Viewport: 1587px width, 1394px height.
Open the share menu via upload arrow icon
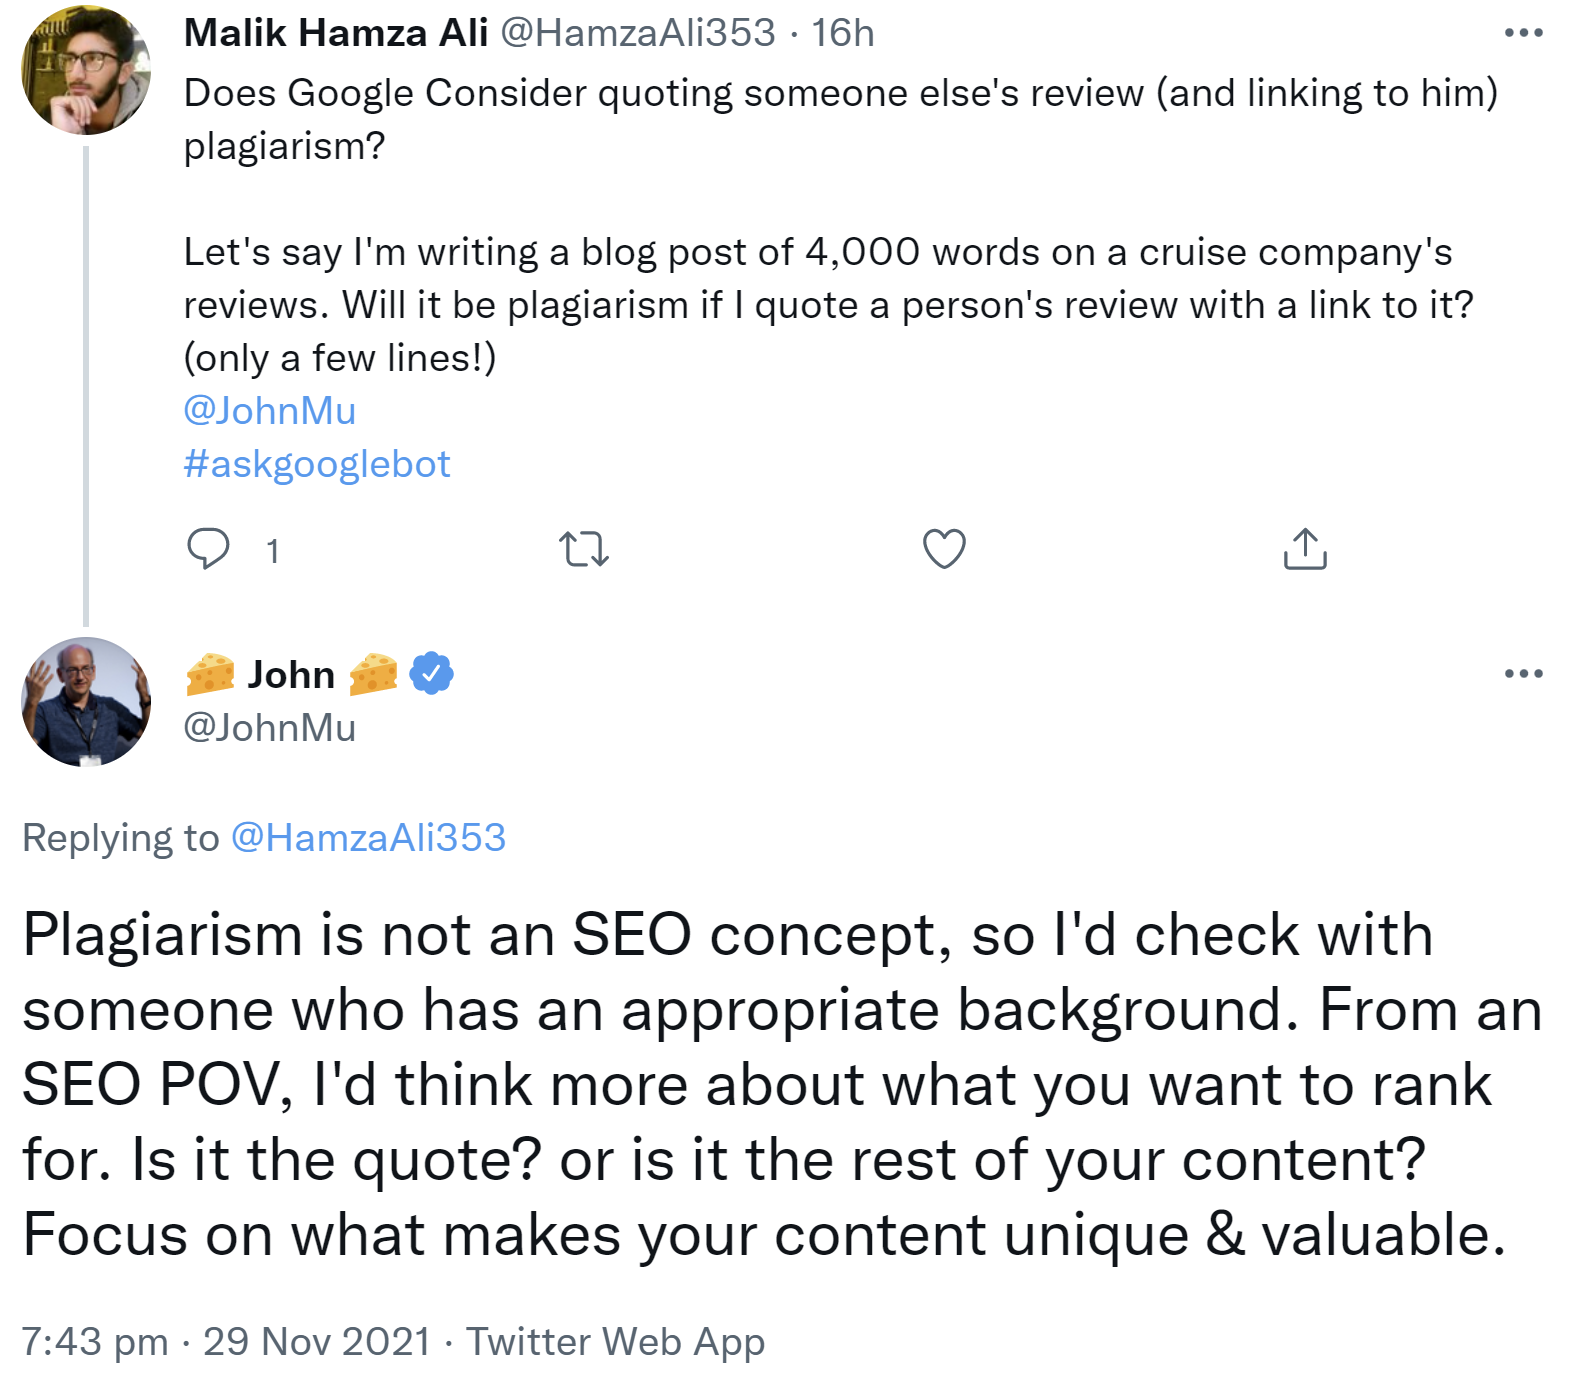tap(1305, 548)
